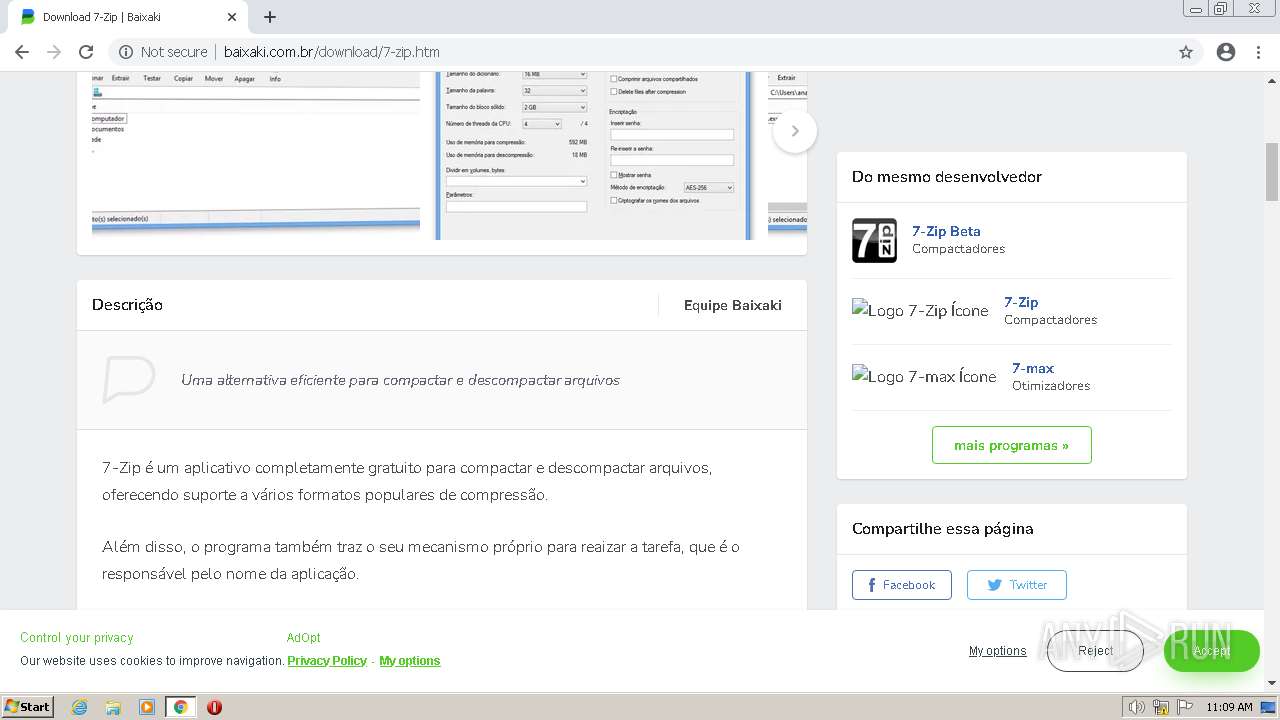The width and height of the screenshot is (1280, 720).
Task: Go back to the previous page
Action: pyautogui.click(x=22, y=52)
